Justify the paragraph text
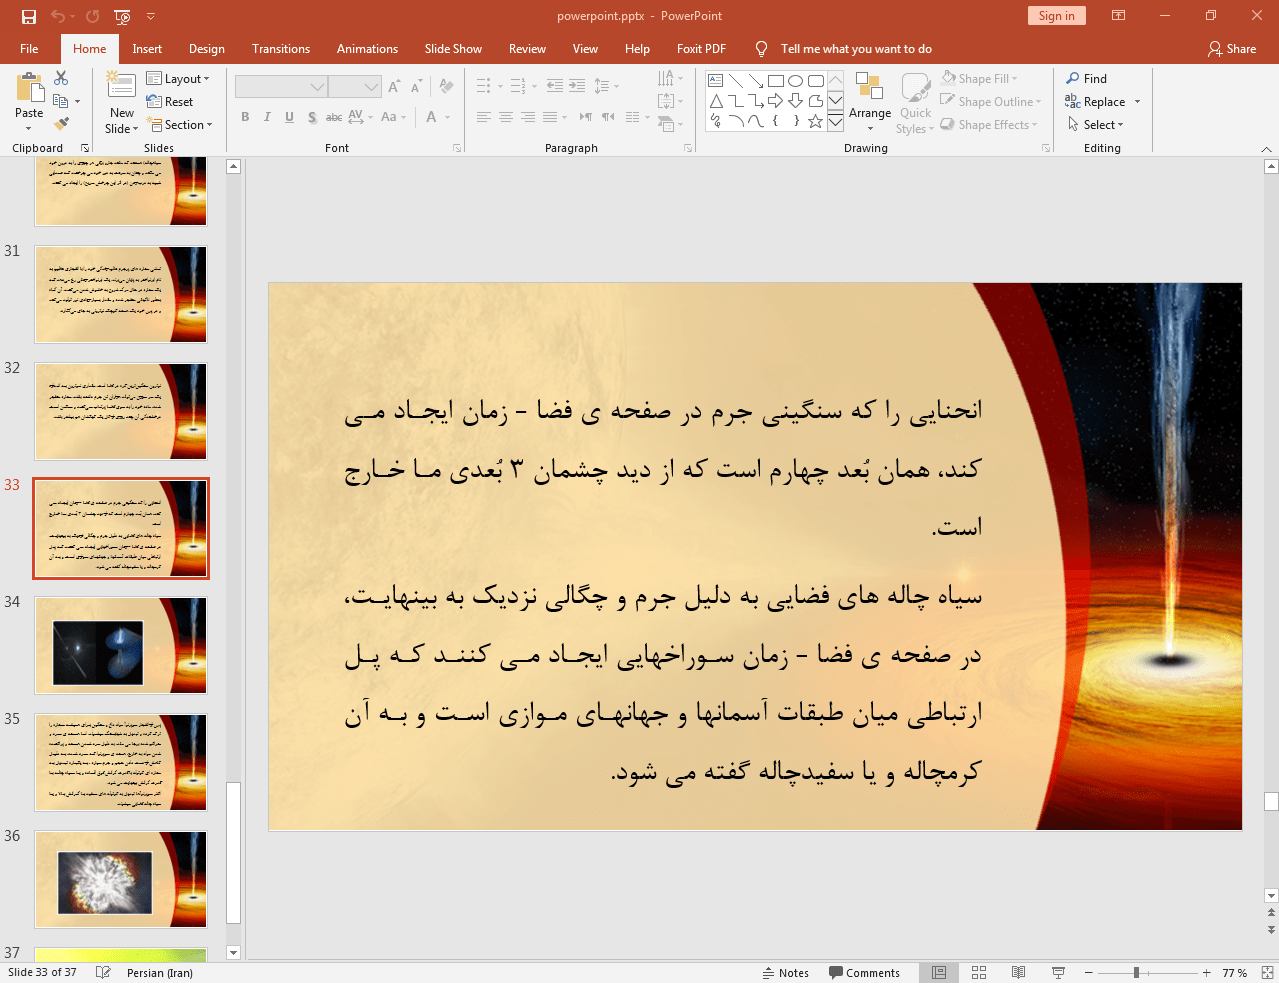The width and height of the screenshot is (1279, 983). pos(550,117)
